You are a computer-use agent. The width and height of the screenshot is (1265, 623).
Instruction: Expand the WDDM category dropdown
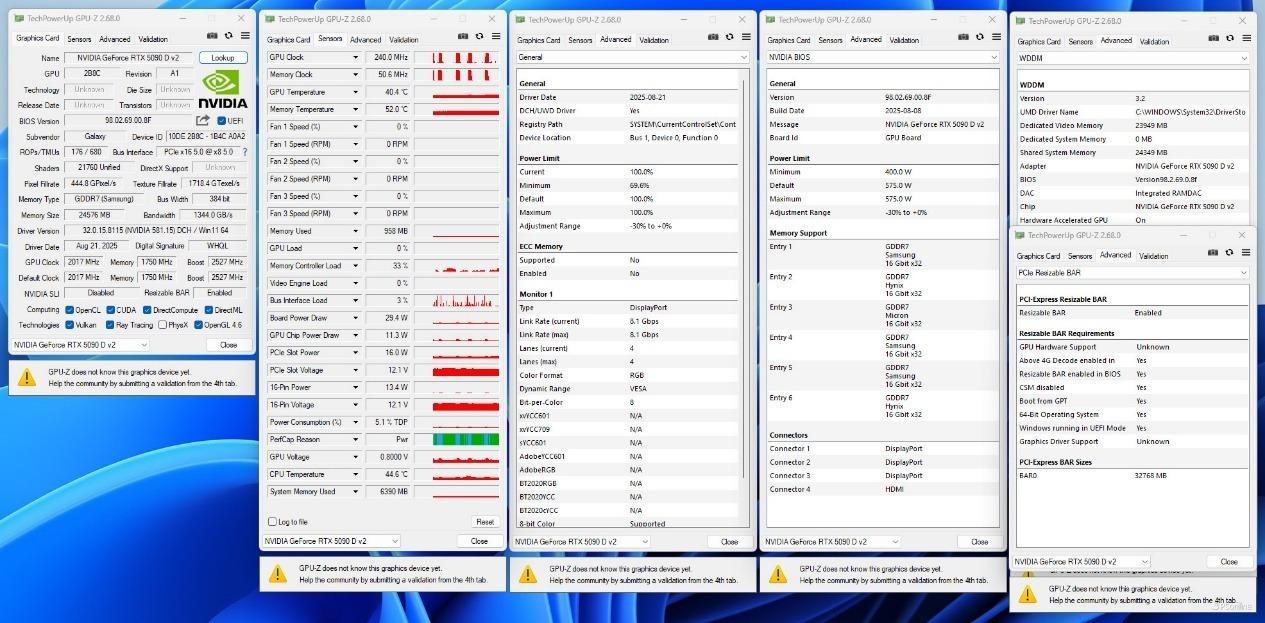[1243, 58]
